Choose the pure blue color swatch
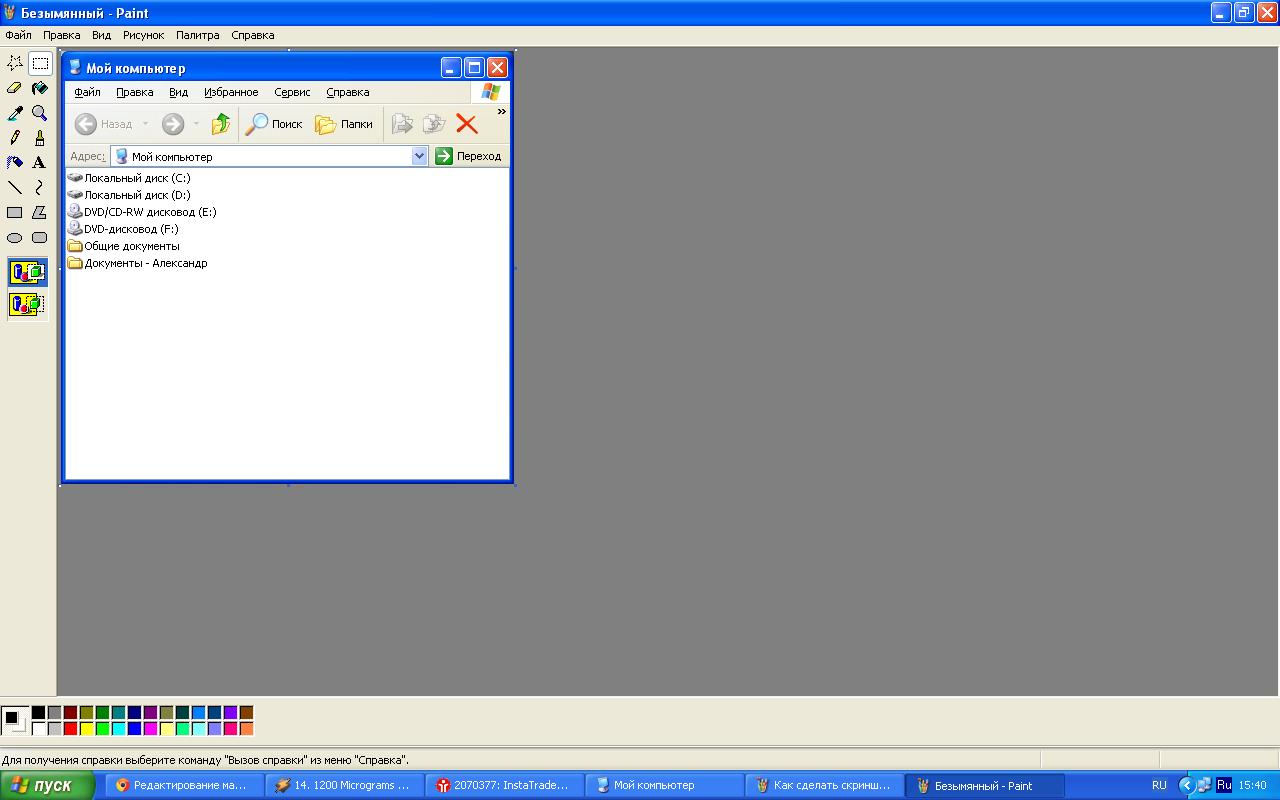 click(134, 729)
